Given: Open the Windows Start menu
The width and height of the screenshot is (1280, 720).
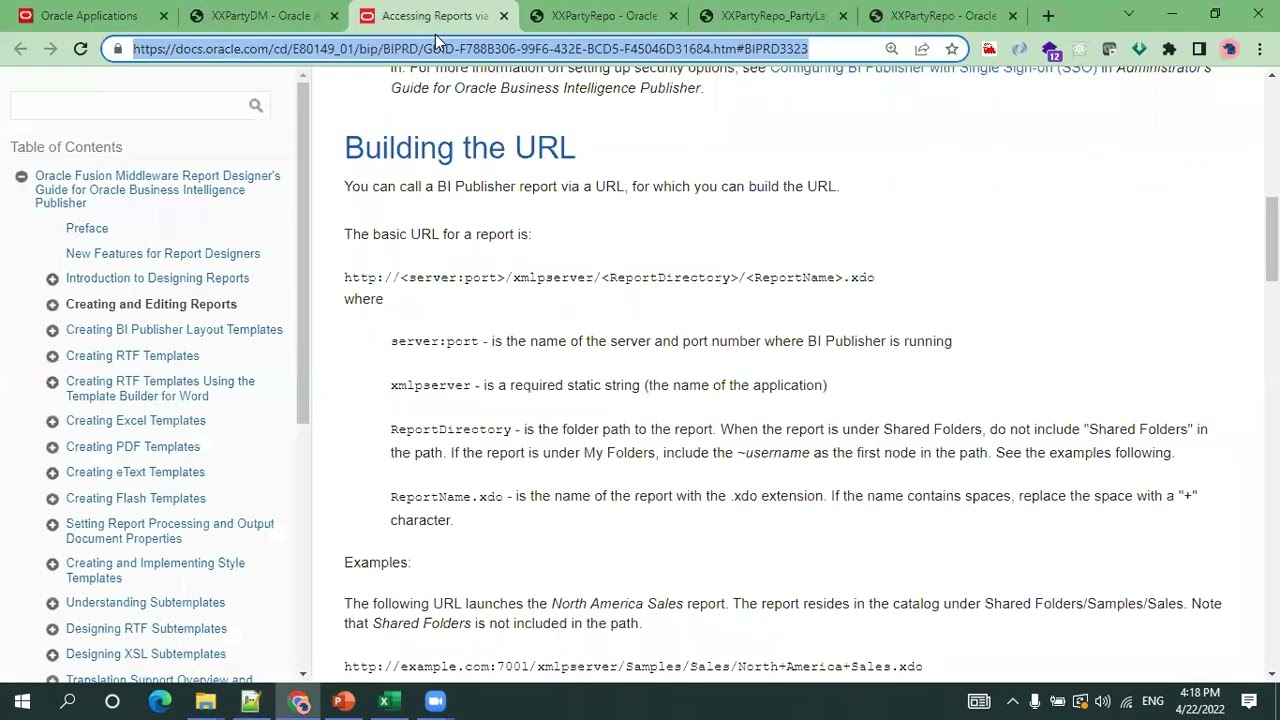Looking at the screenshot, I should click(22, 701).
